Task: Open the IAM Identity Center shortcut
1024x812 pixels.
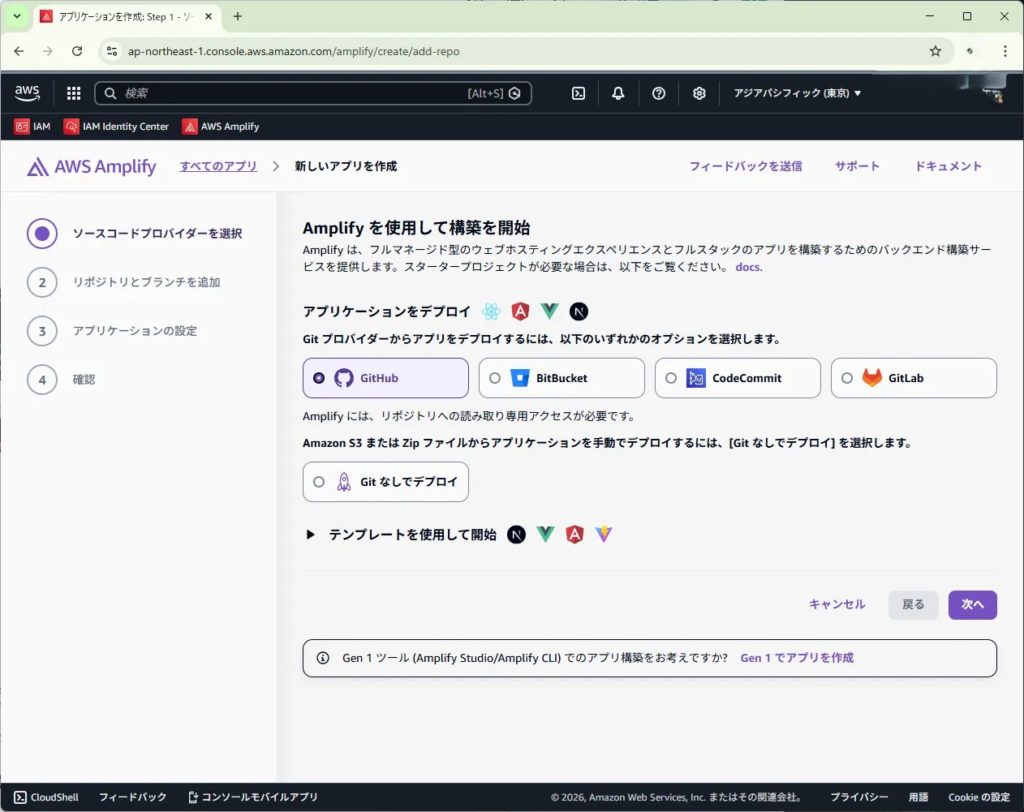Action: (116, 126)
